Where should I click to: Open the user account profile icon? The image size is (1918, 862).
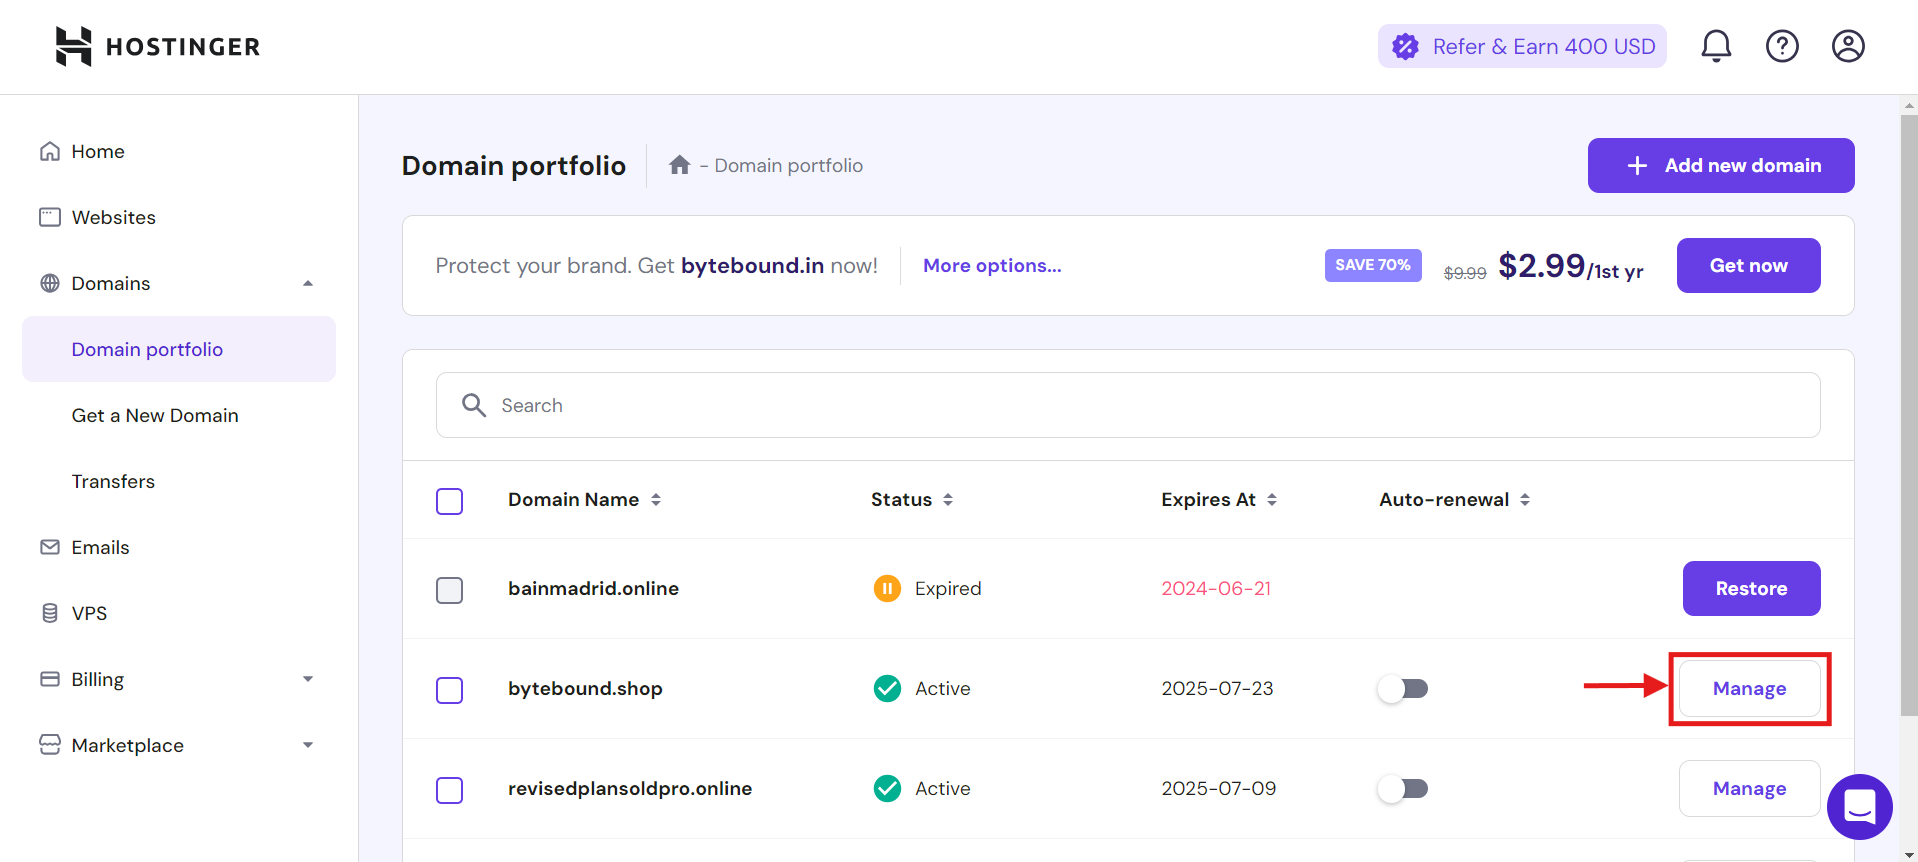click(x=1848, y=46)
